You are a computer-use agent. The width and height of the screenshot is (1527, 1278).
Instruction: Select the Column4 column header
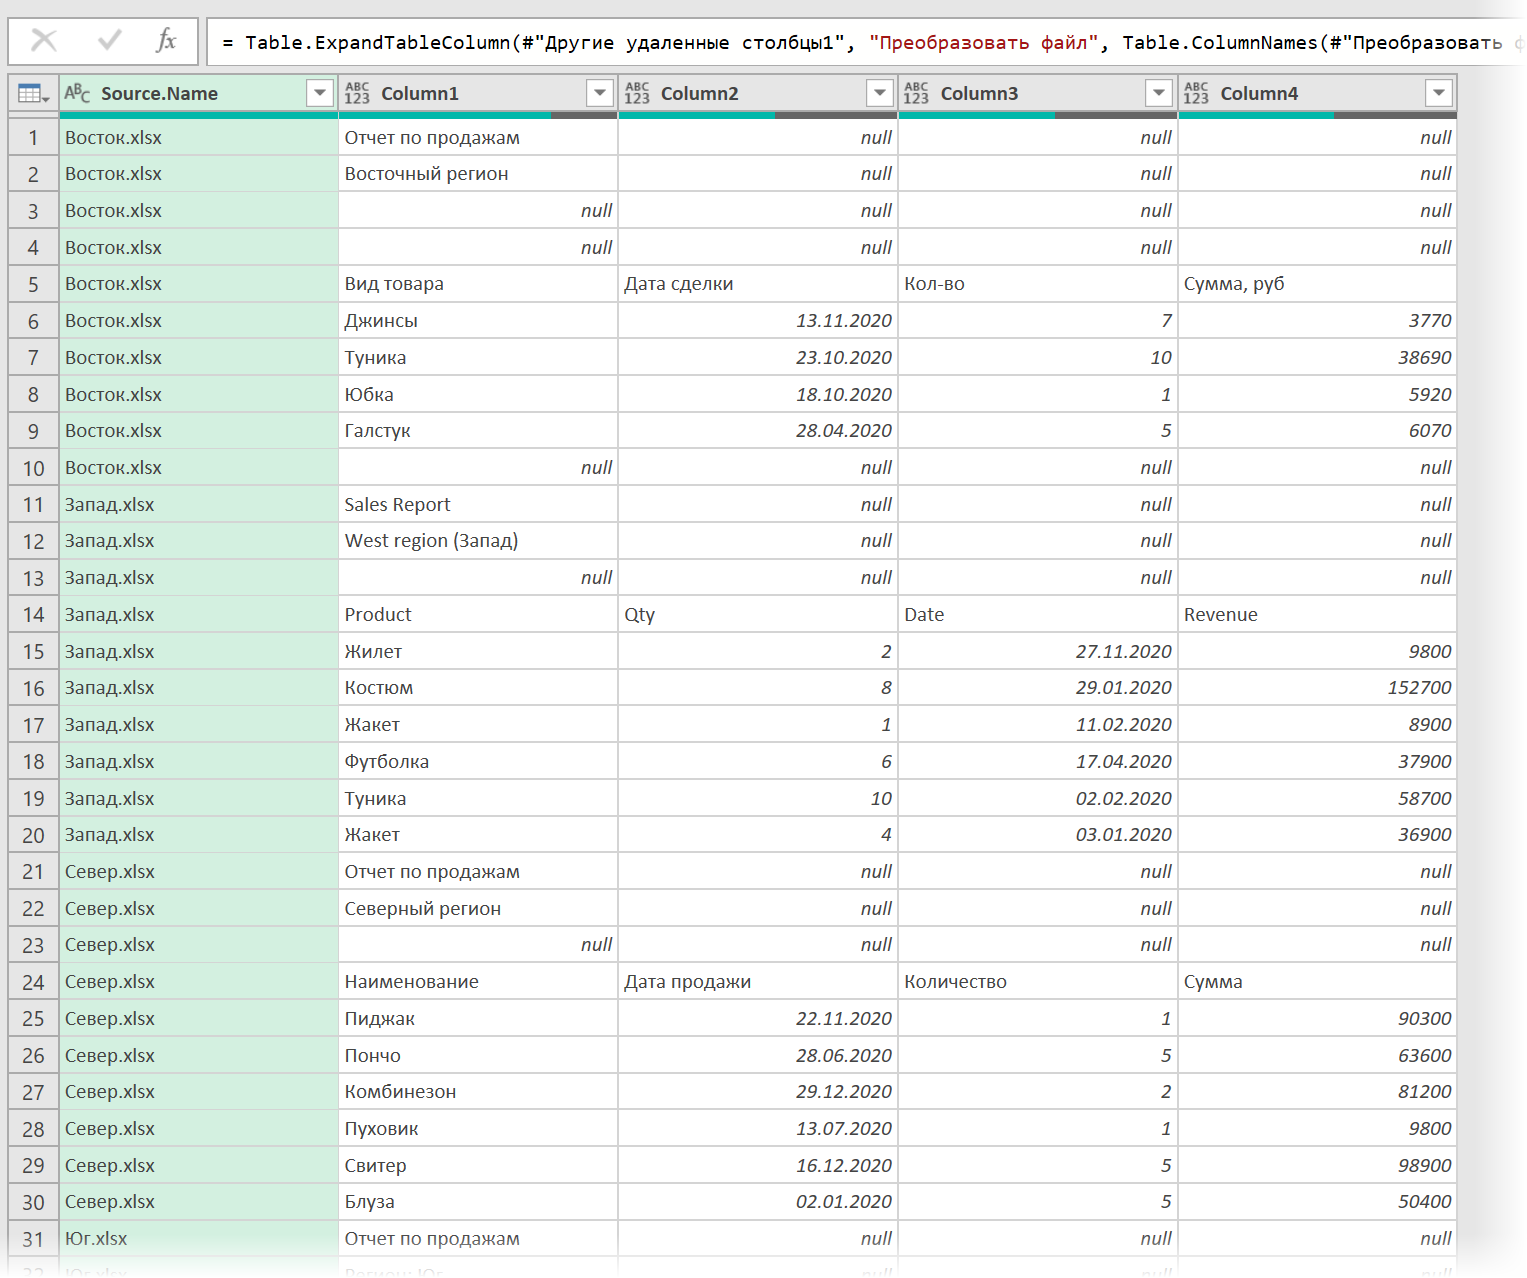(1317, 93)
